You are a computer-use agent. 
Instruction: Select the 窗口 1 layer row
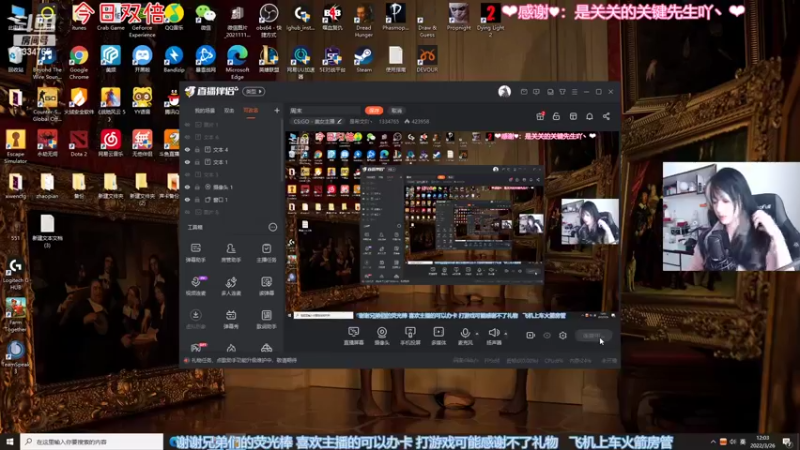click(232, 199)
